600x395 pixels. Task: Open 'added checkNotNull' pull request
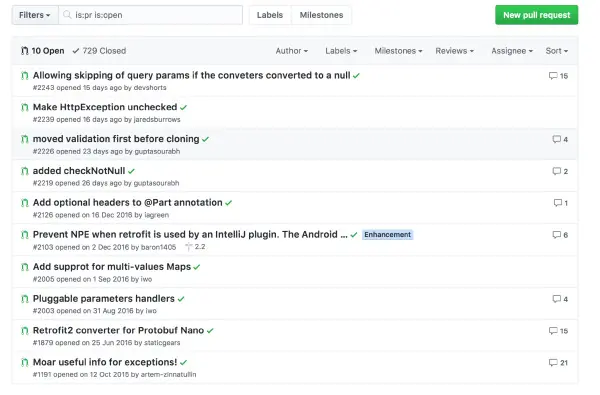tap(79, 171)
